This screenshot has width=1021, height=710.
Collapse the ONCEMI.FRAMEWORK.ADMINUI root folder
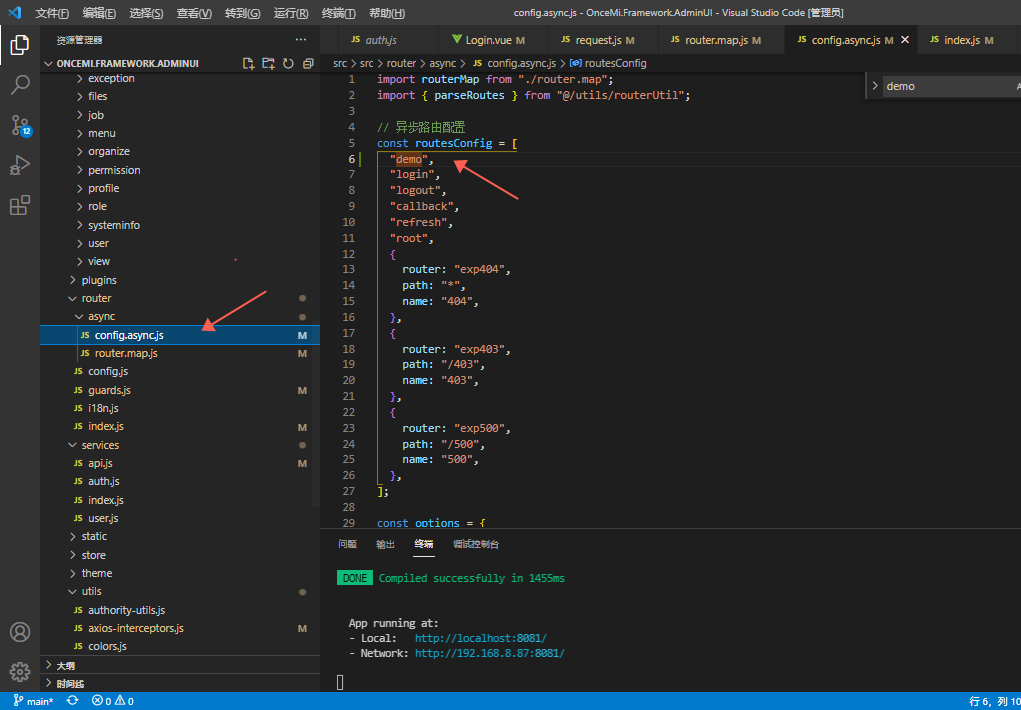click(x=180, y=63)
